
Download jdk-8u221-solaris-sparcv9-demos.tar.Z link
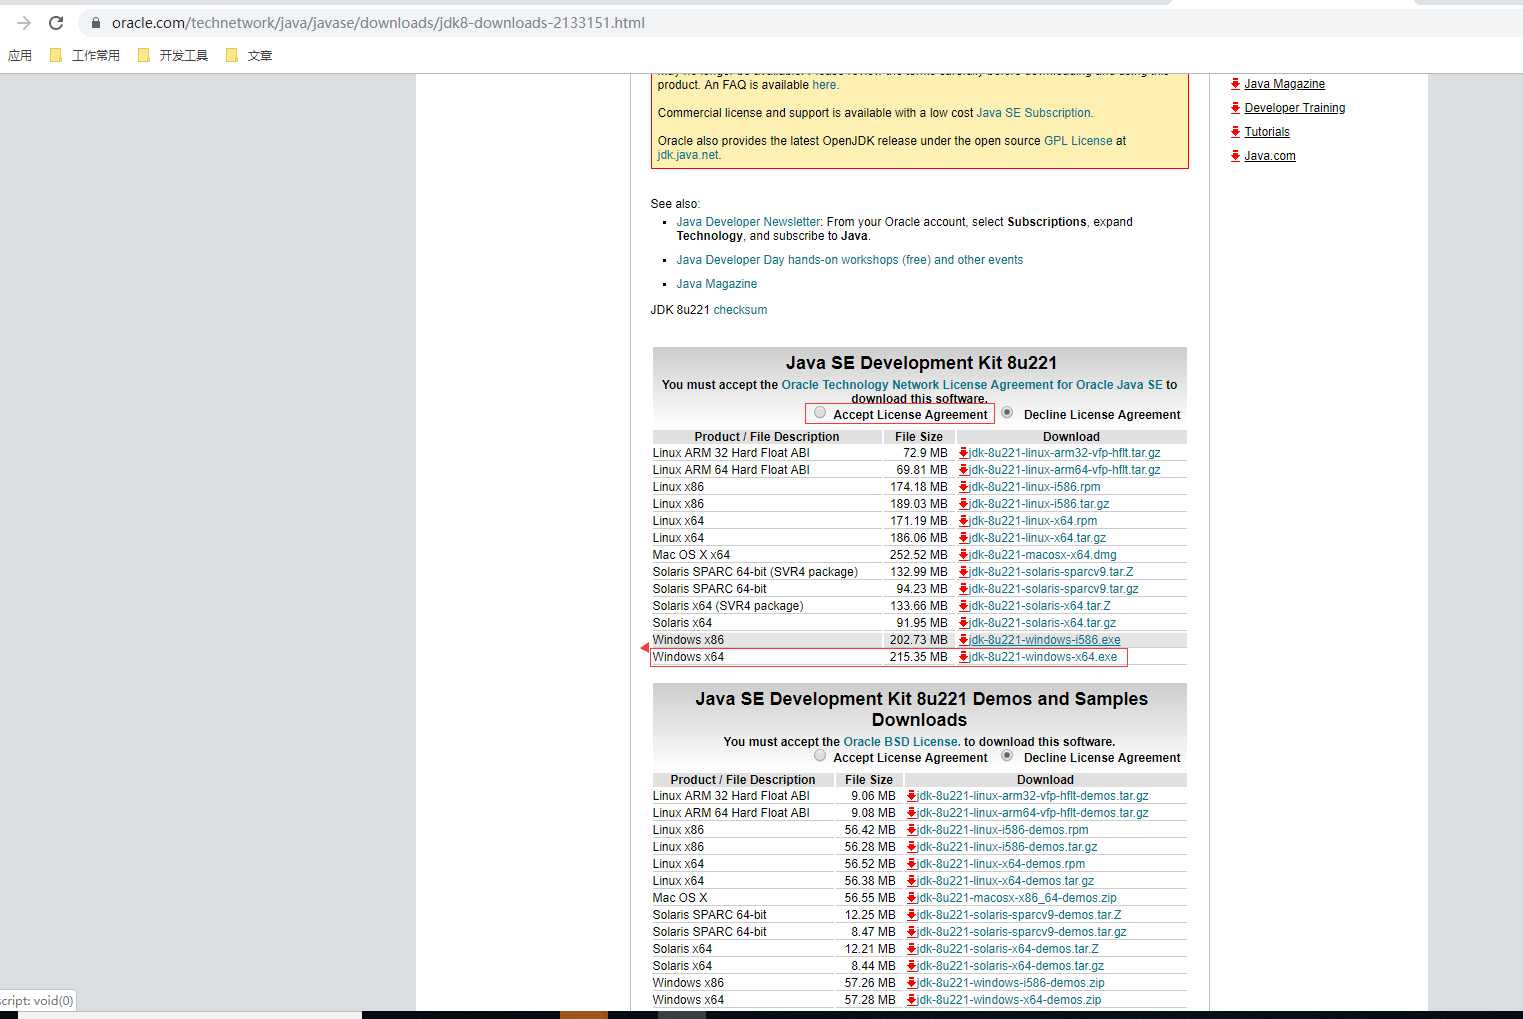1019,915
